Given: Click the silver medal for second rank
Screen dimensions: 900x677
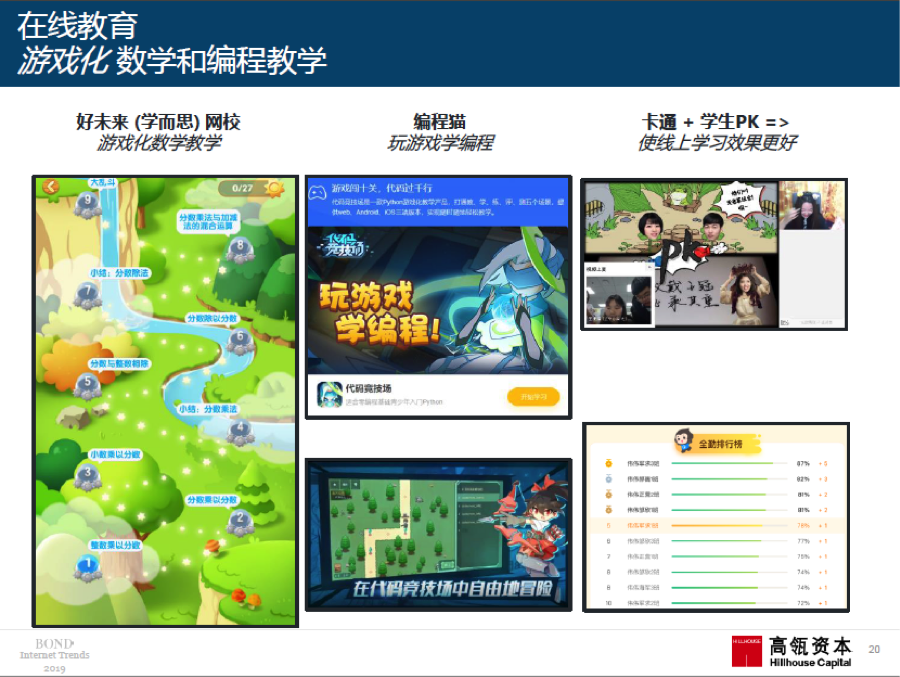Looking at the screenshot, I should click(x=608, y=478).
